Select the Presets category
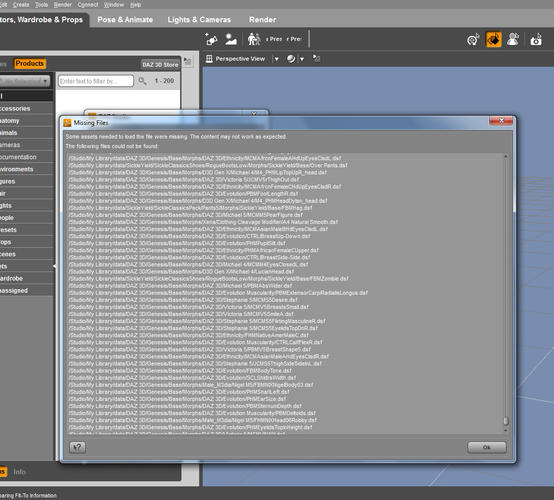 [x=26, y=230]
